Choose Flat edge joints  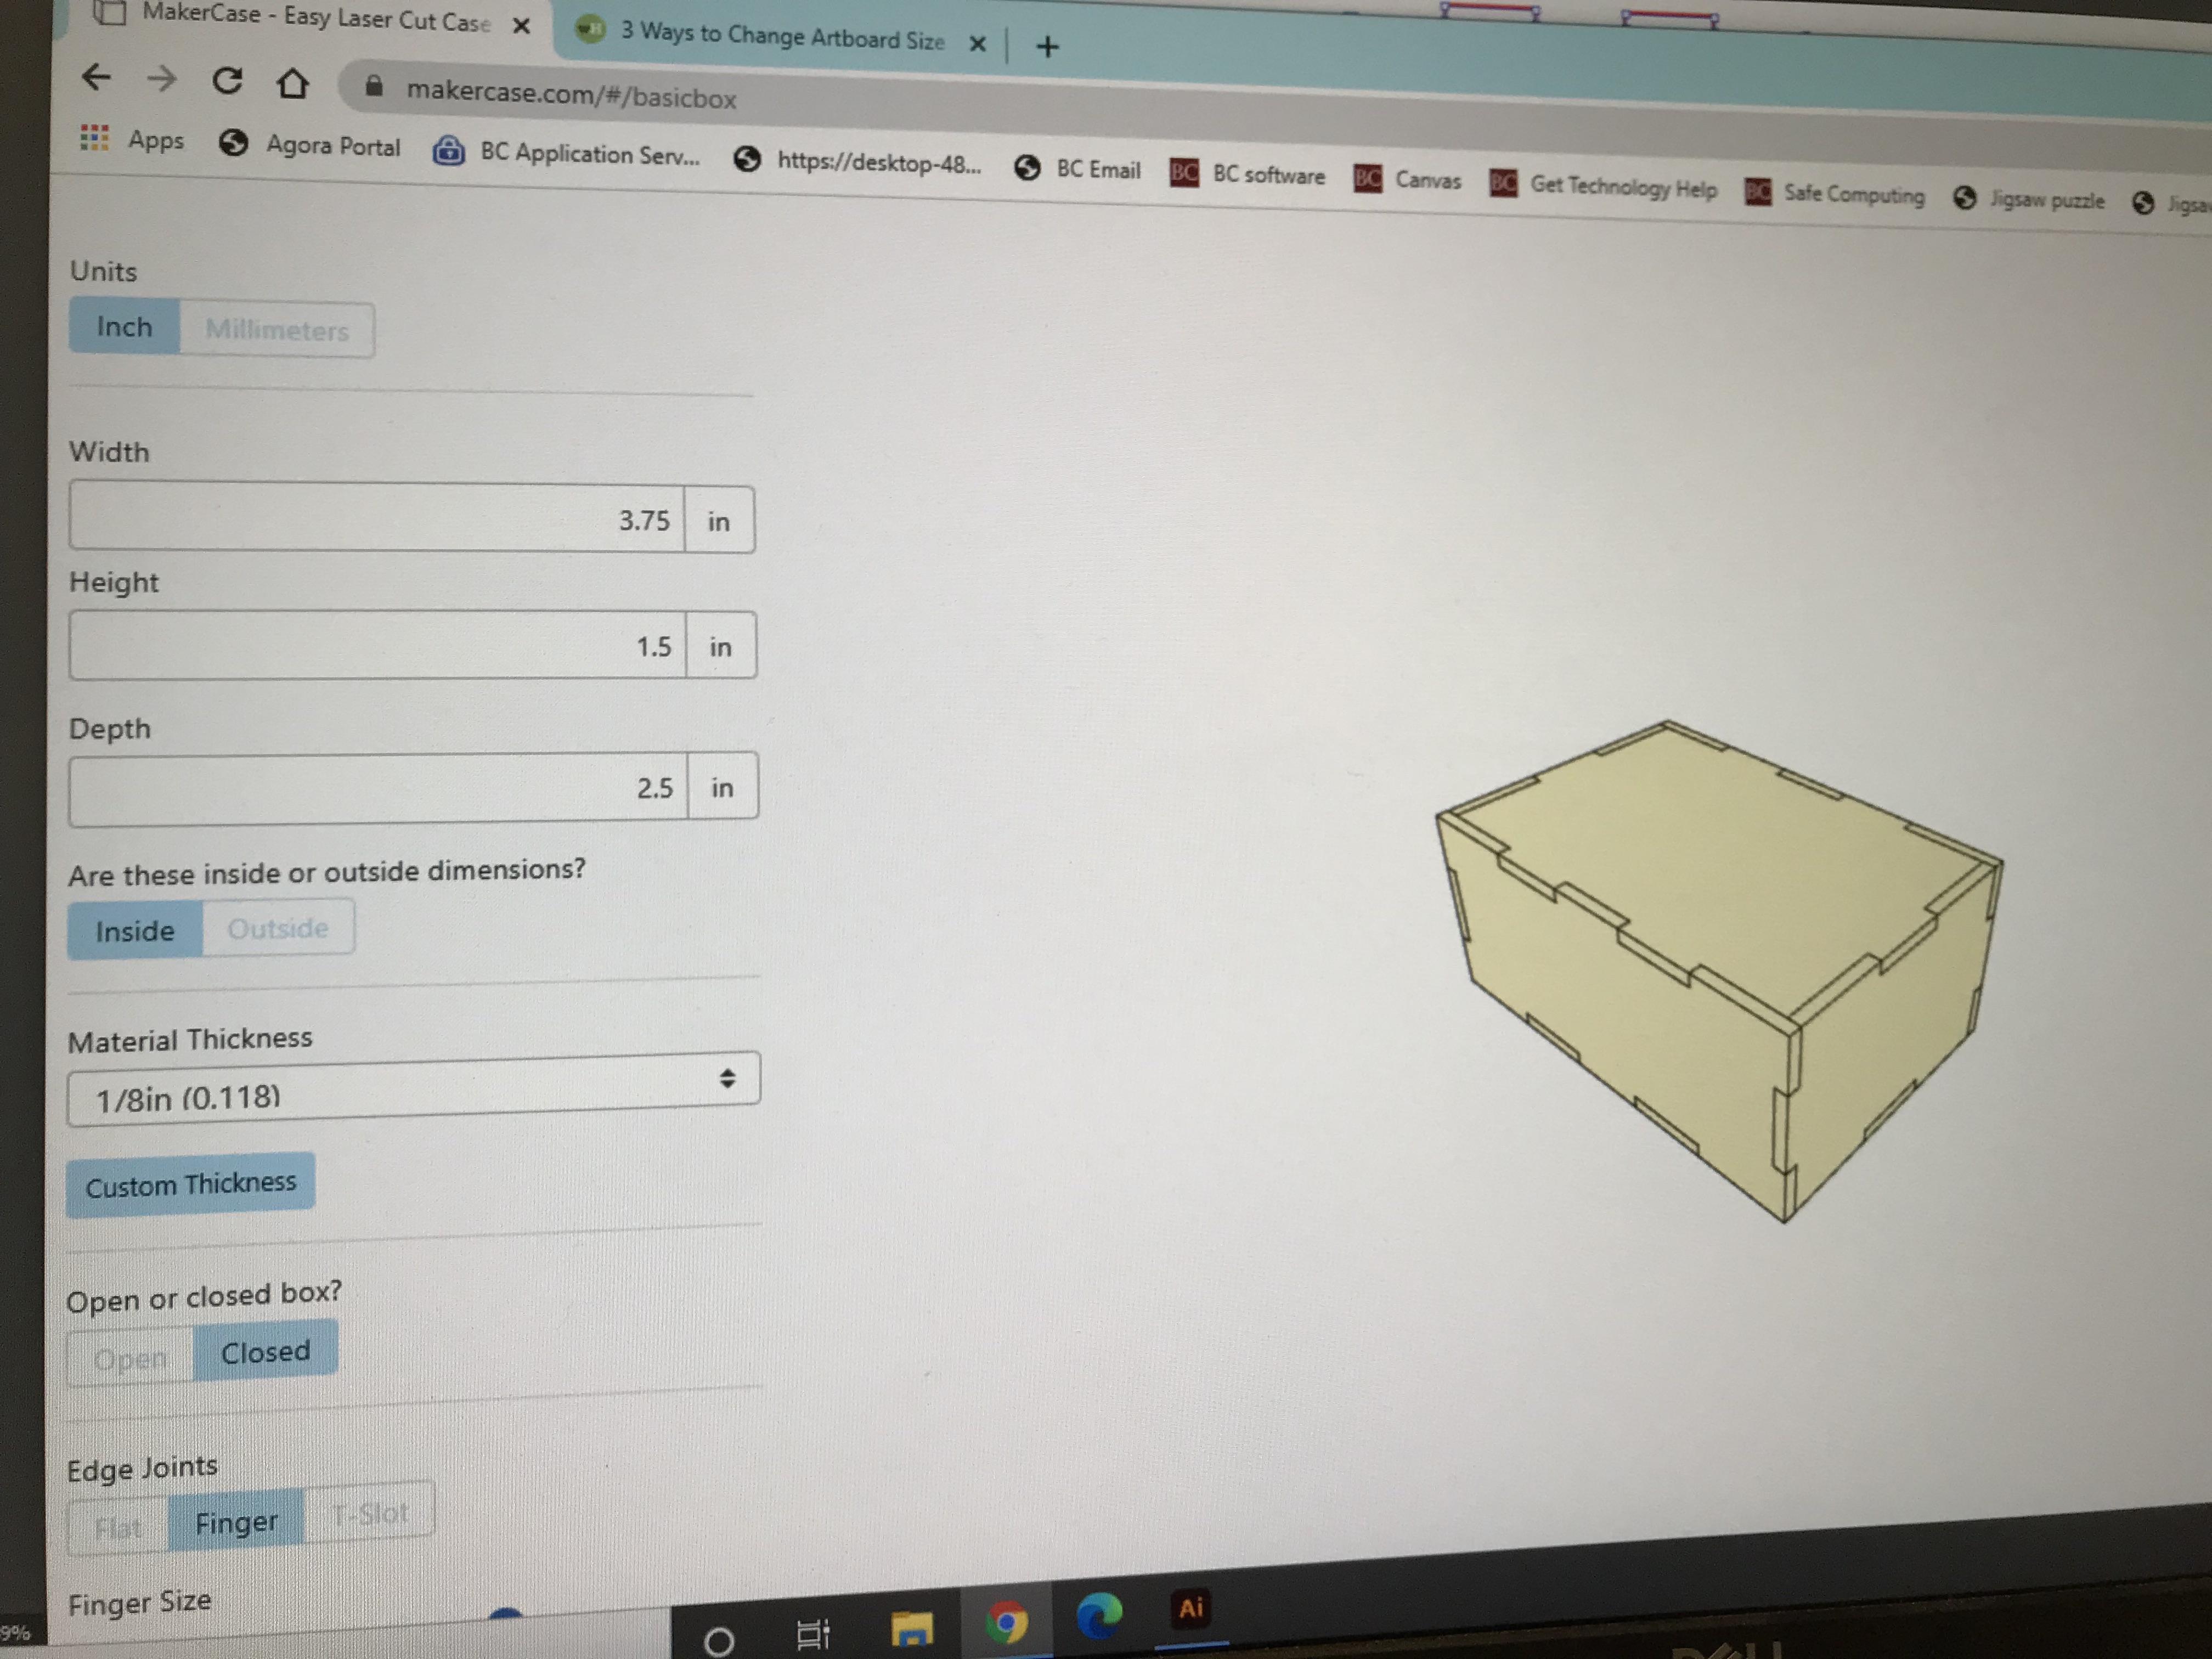click(118, 1527)
